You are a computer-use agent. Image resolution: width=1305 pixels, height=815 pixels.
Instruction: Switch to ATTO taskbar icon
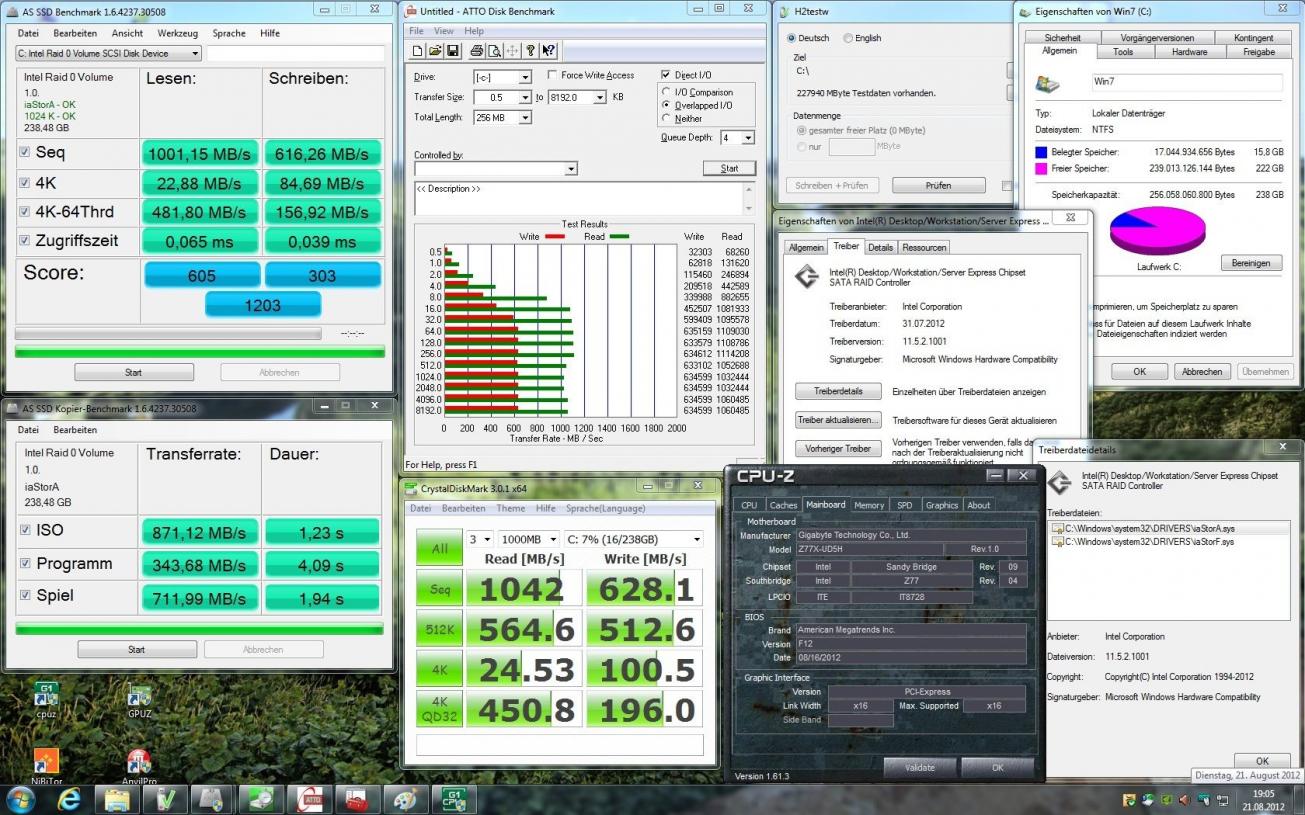(x=309, y=799)
